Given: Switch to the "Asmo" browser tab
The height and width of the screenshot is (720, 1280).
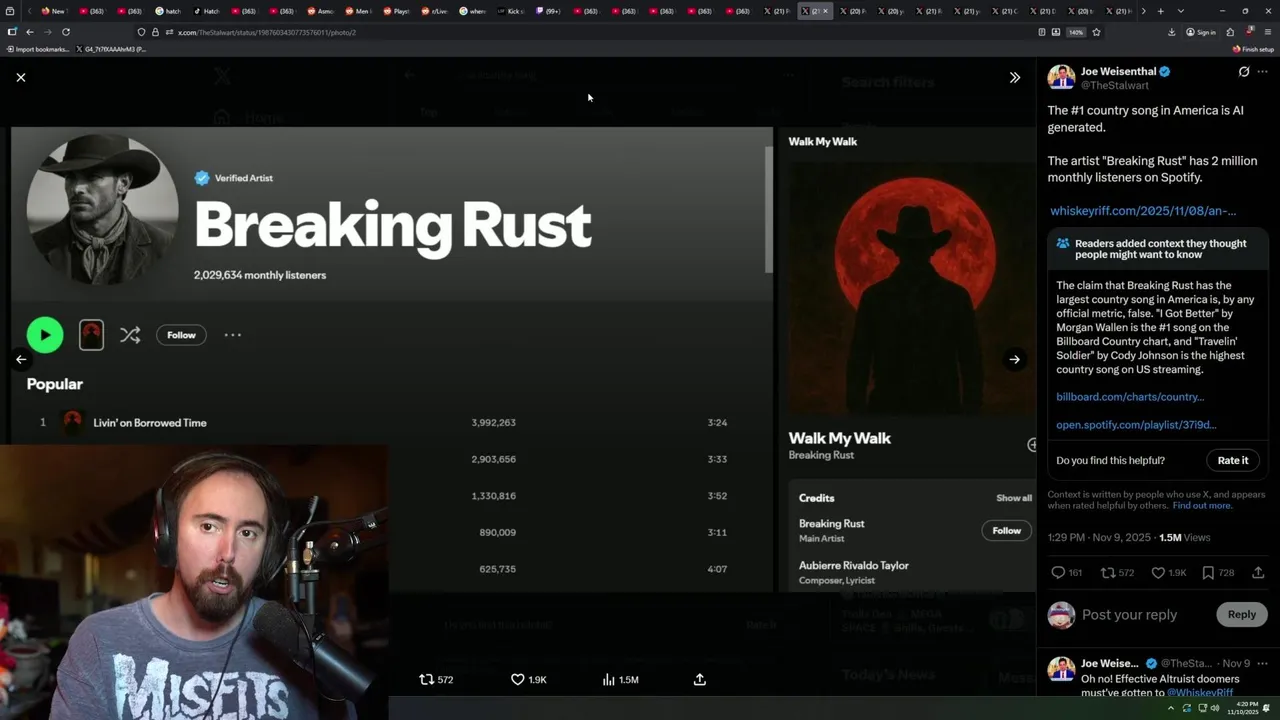Looking at the screenshot, I should click(320, 11).
